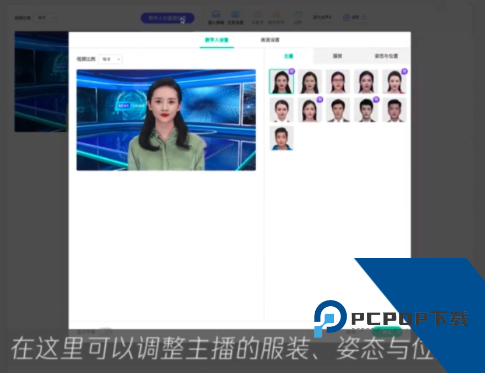Screen dimensions: 485x373
Task: Choose the second-row female avatar with purple badge
Action: (x=310, y=110)
